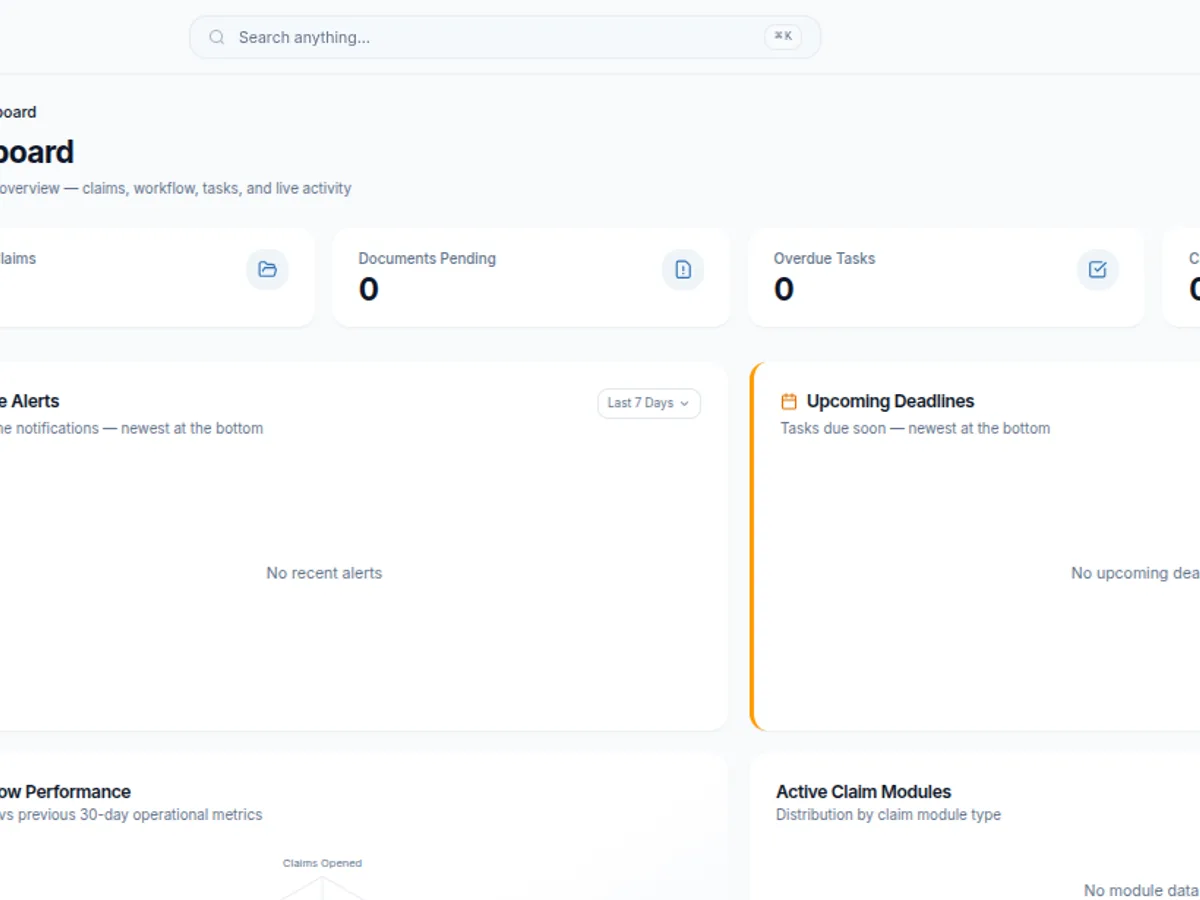This screenshot has height=900, width=1200.
Task: Open the Documents Pending card
Action: click(x=531, y=277)
